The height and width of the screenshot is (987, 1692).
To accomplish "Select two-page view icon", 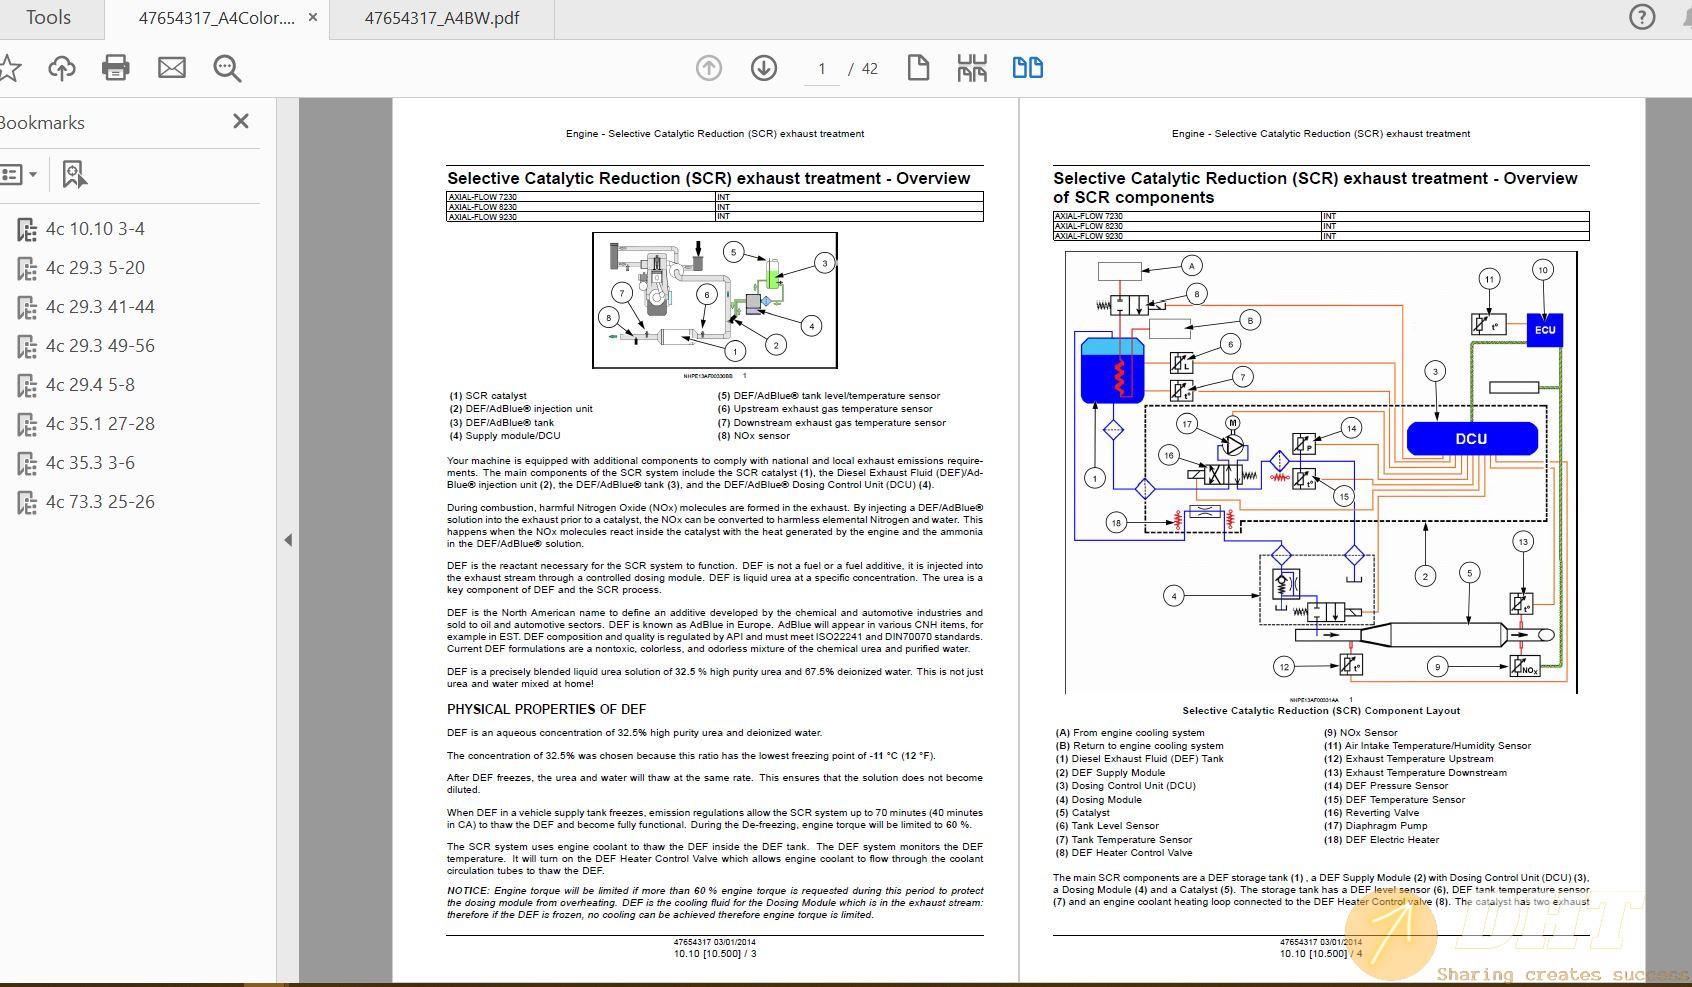I will pos(1028,68).
